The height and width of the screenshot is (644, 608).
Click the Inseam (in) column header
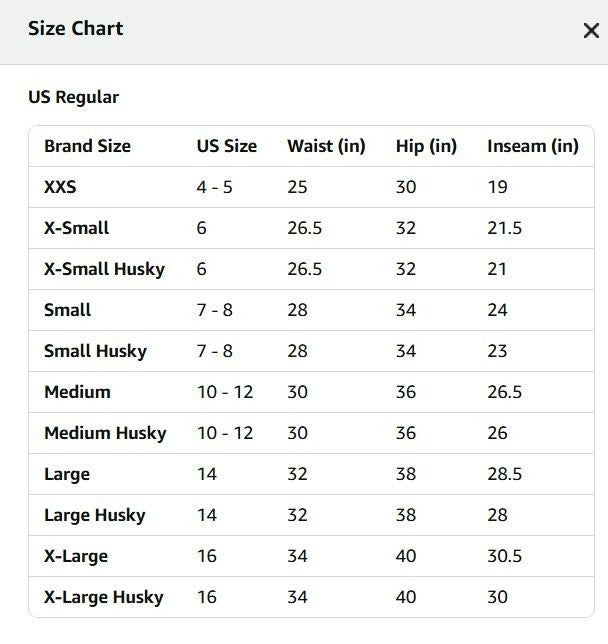tap(533, 146)
